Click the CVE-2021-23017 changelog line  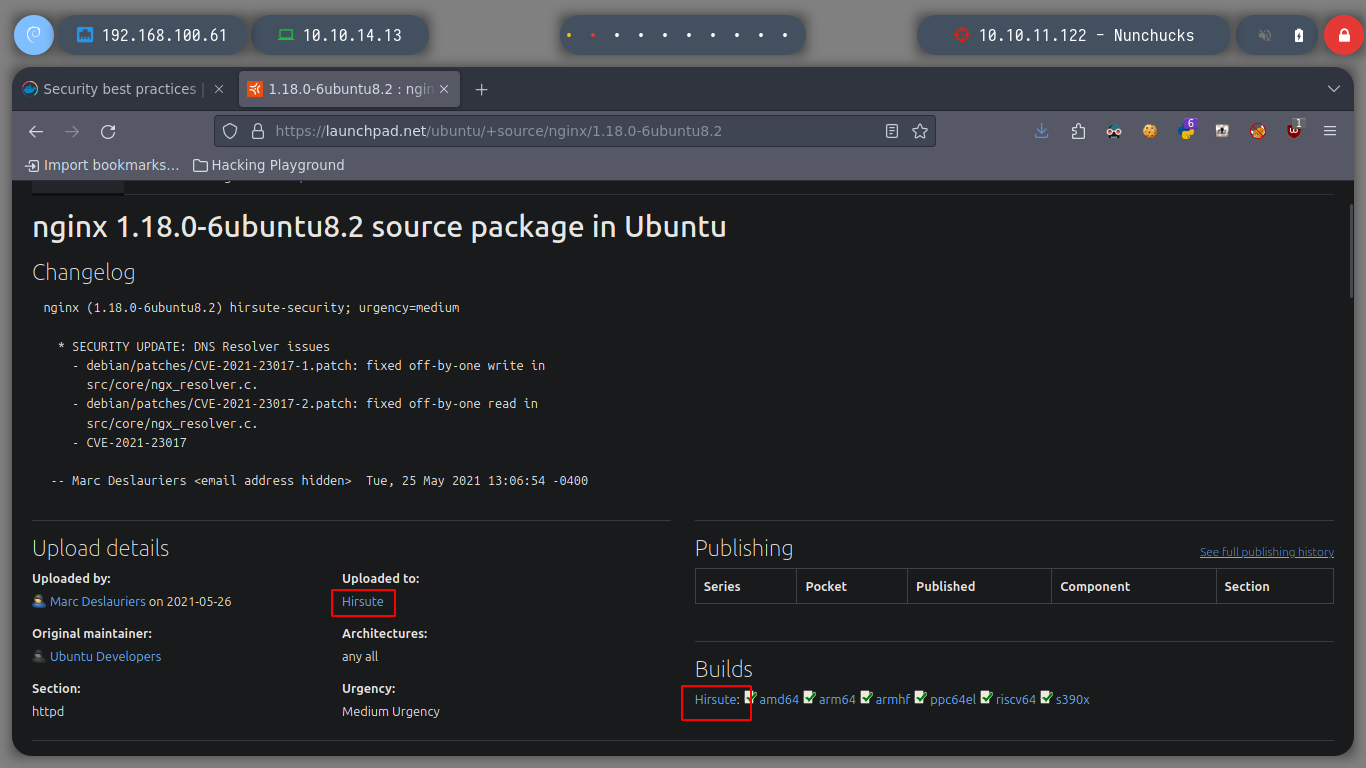pyautogui.click(x=129, y=443)
